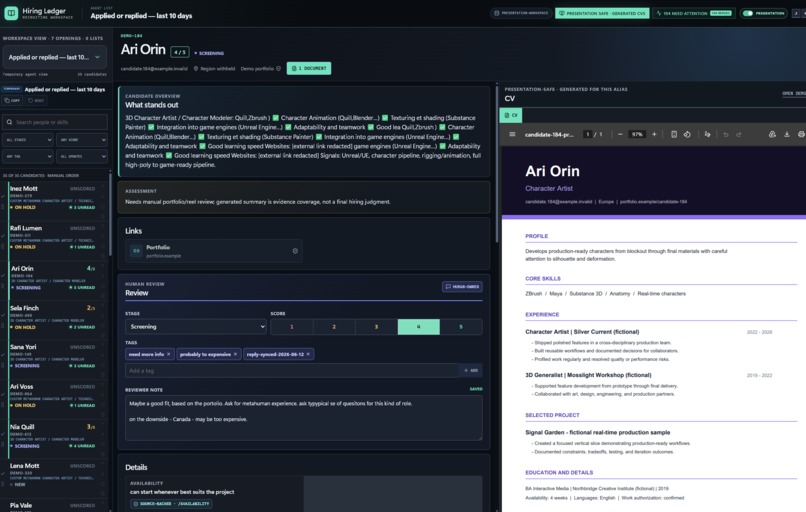
Task: Open the Any Score filter dropdown
Action: point(82,140)
